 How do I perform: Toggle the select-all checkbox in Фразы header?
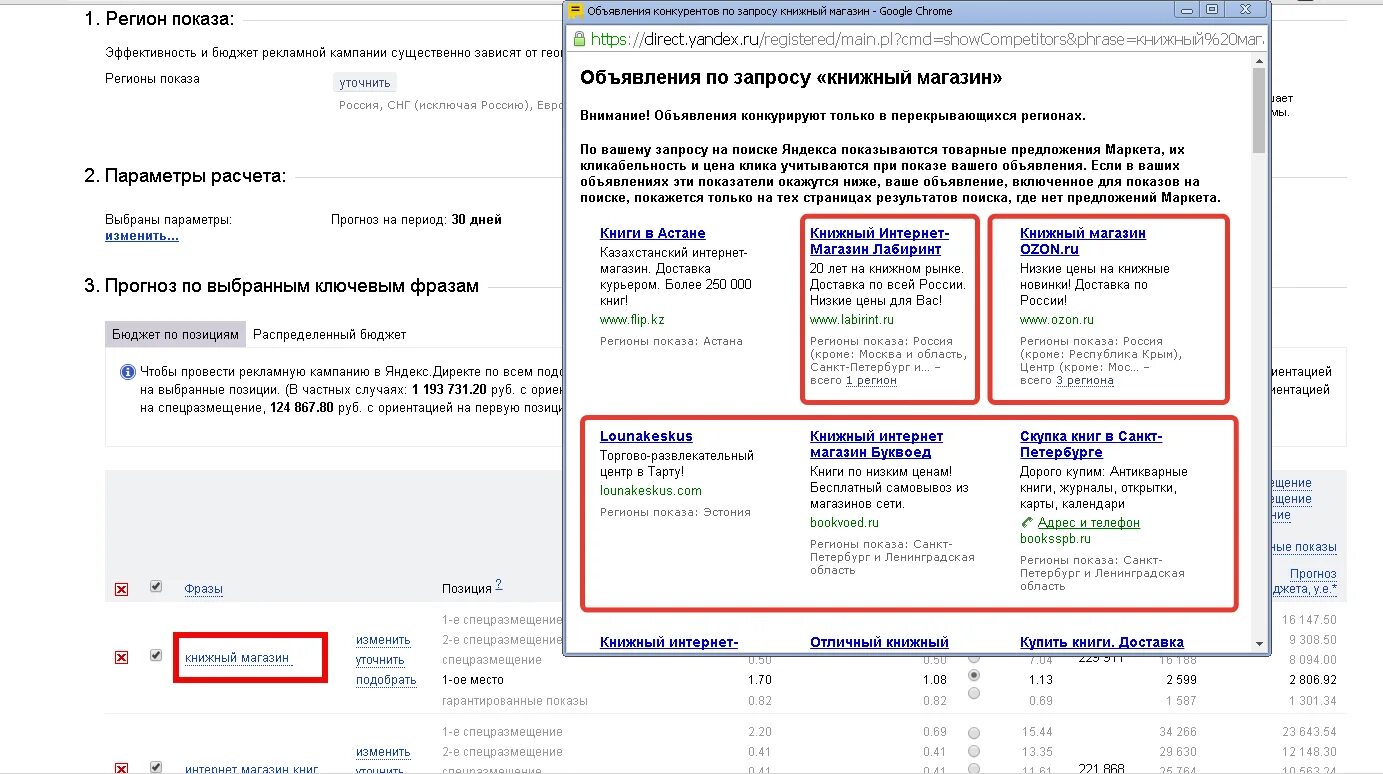tap(155, 587)
